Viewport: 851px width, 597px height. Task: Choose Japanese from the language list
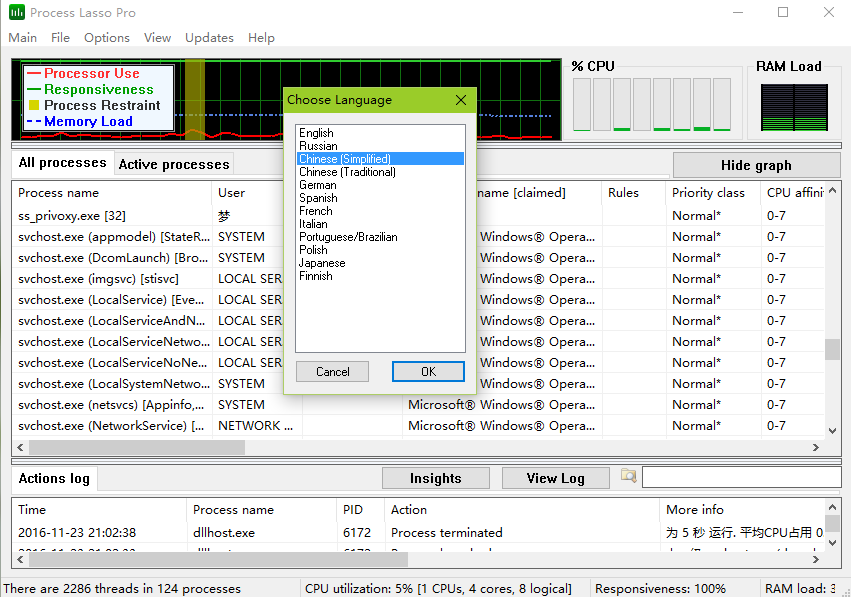click(x=322, y=263)
